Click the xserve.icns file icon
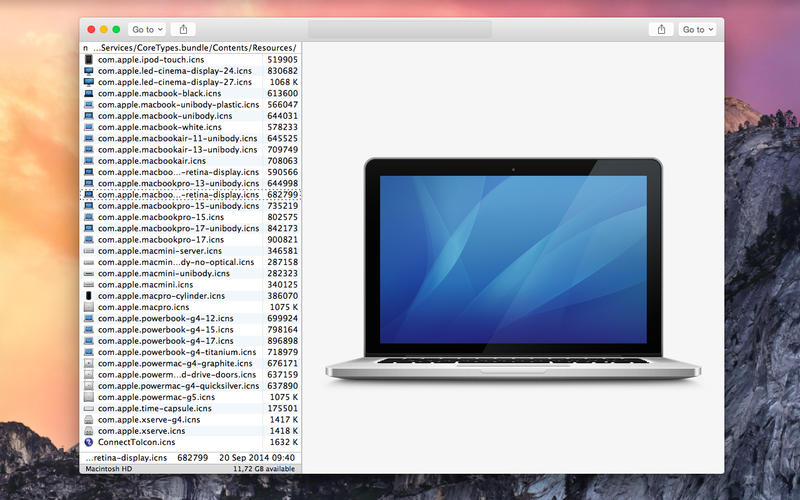The width and height of the screenshot is (800, 500). click(89, 431)
